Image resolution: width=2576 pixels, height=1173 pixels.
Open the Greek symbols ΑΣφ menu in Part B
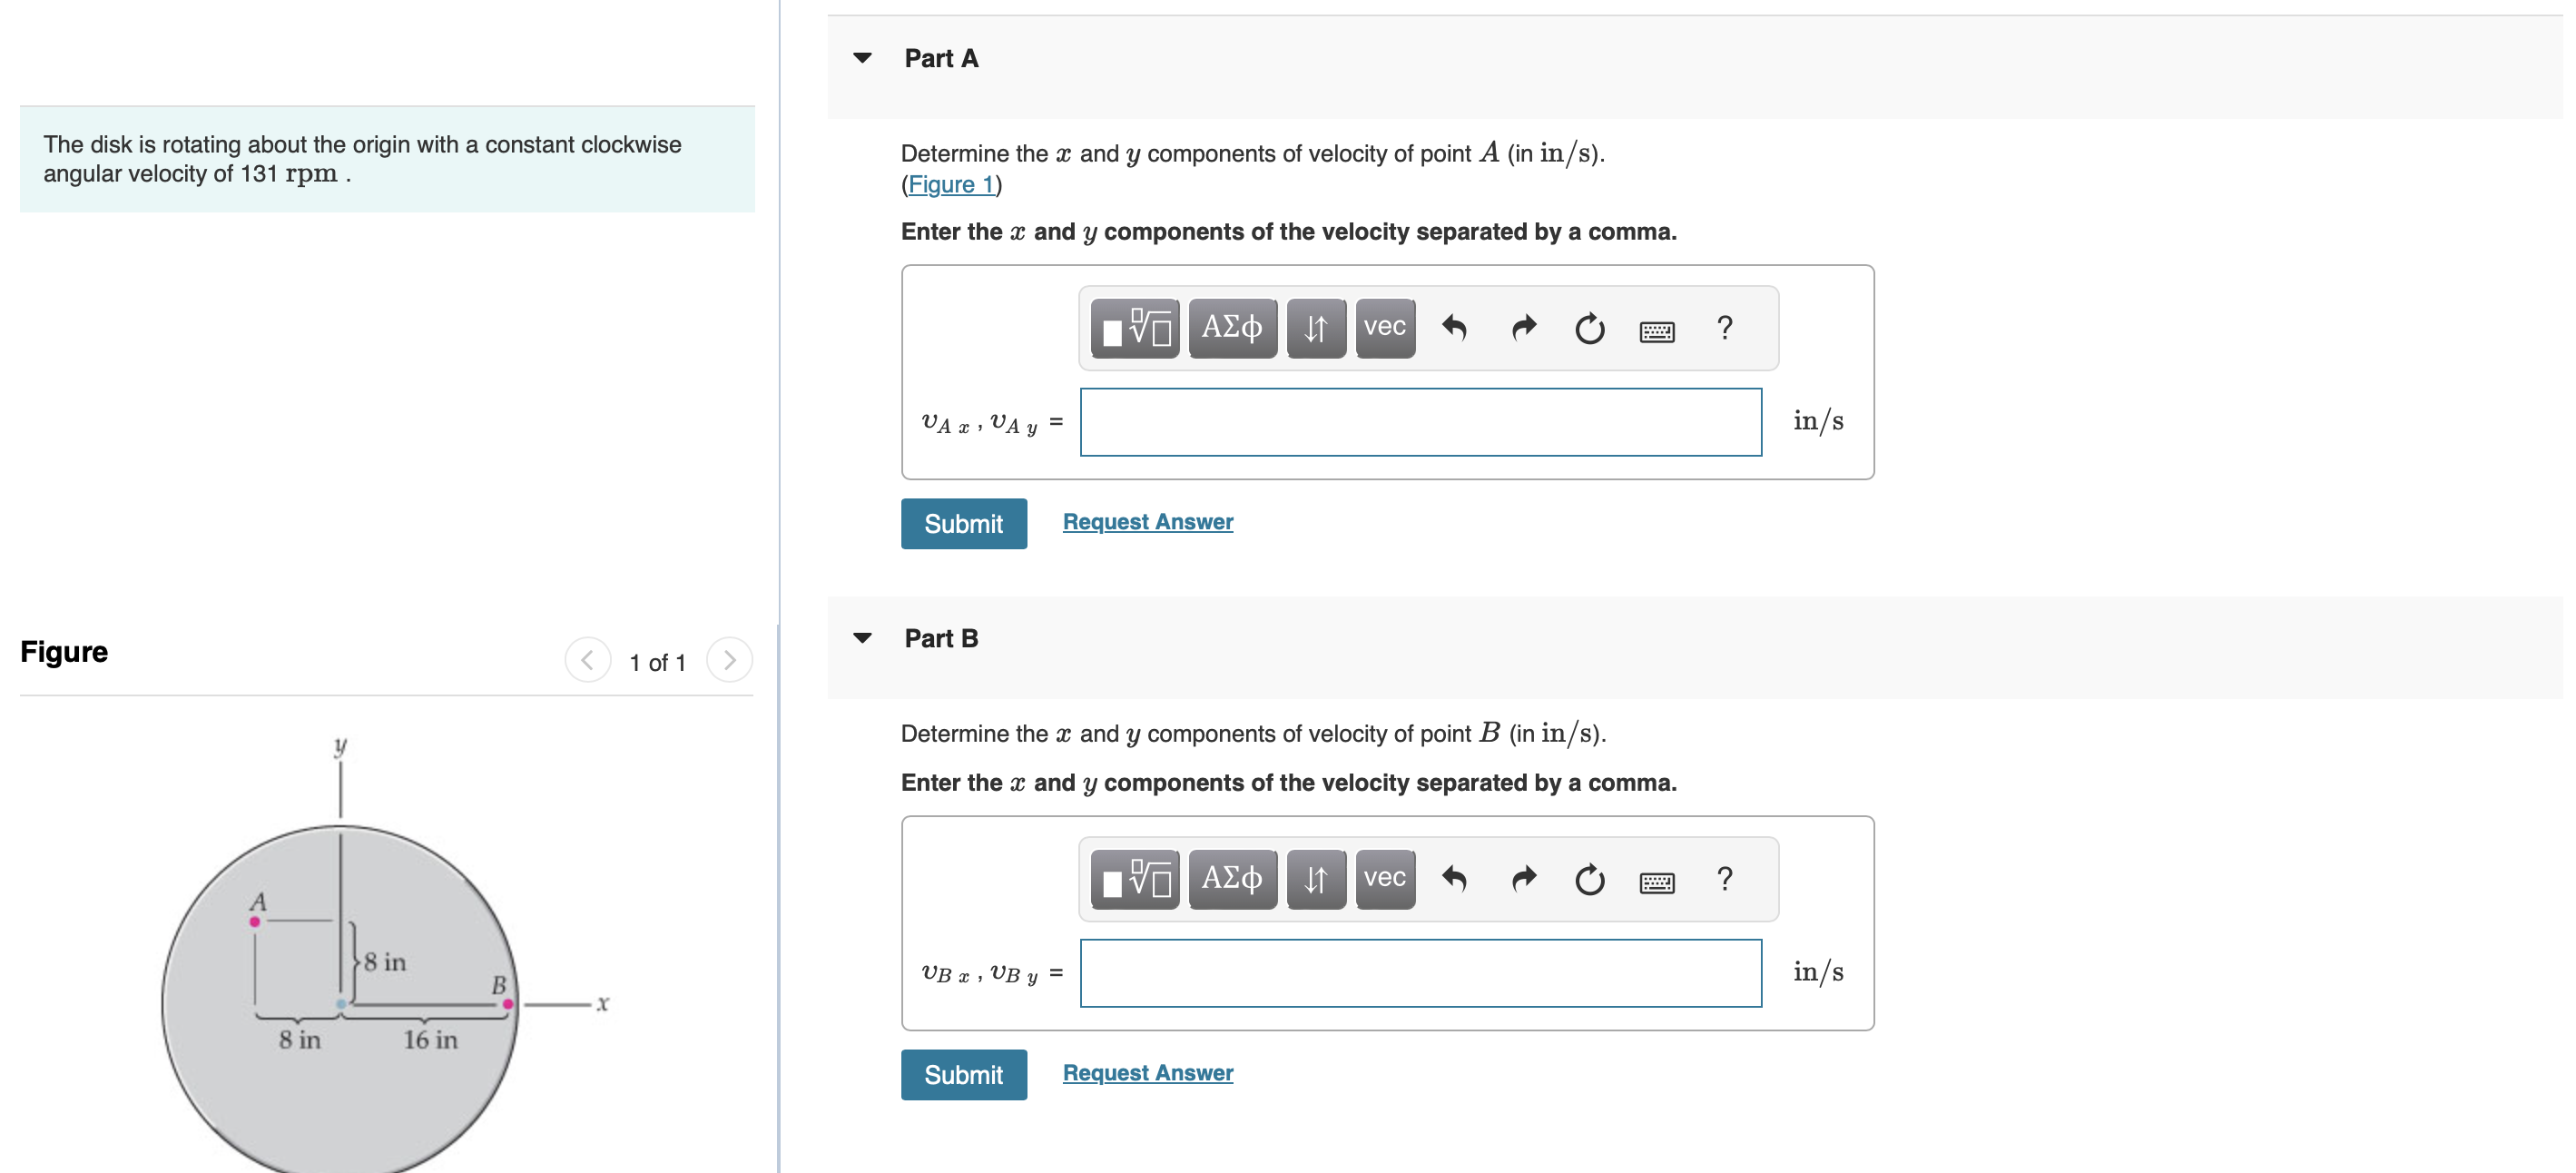pyautogui.click(x=1232, y=879)
